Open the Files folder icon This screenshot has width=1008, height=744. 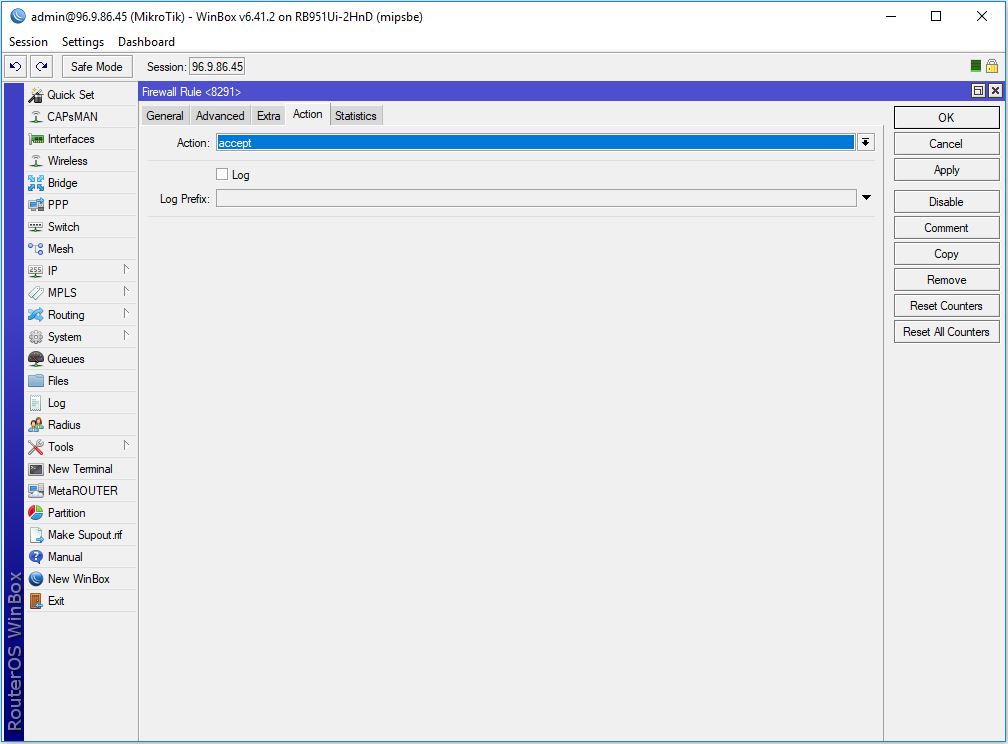36,381
